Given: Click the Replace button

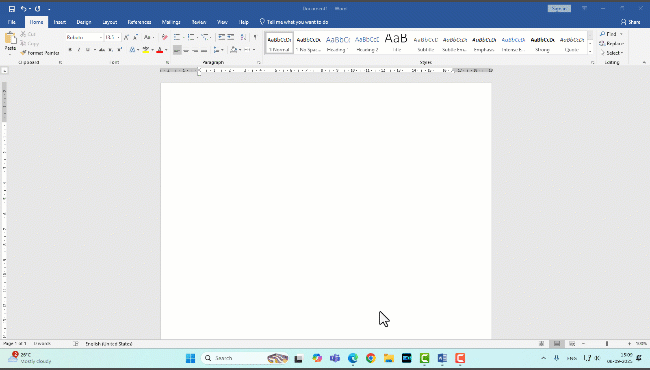Looking at the screenshot, I should (611, 44).
